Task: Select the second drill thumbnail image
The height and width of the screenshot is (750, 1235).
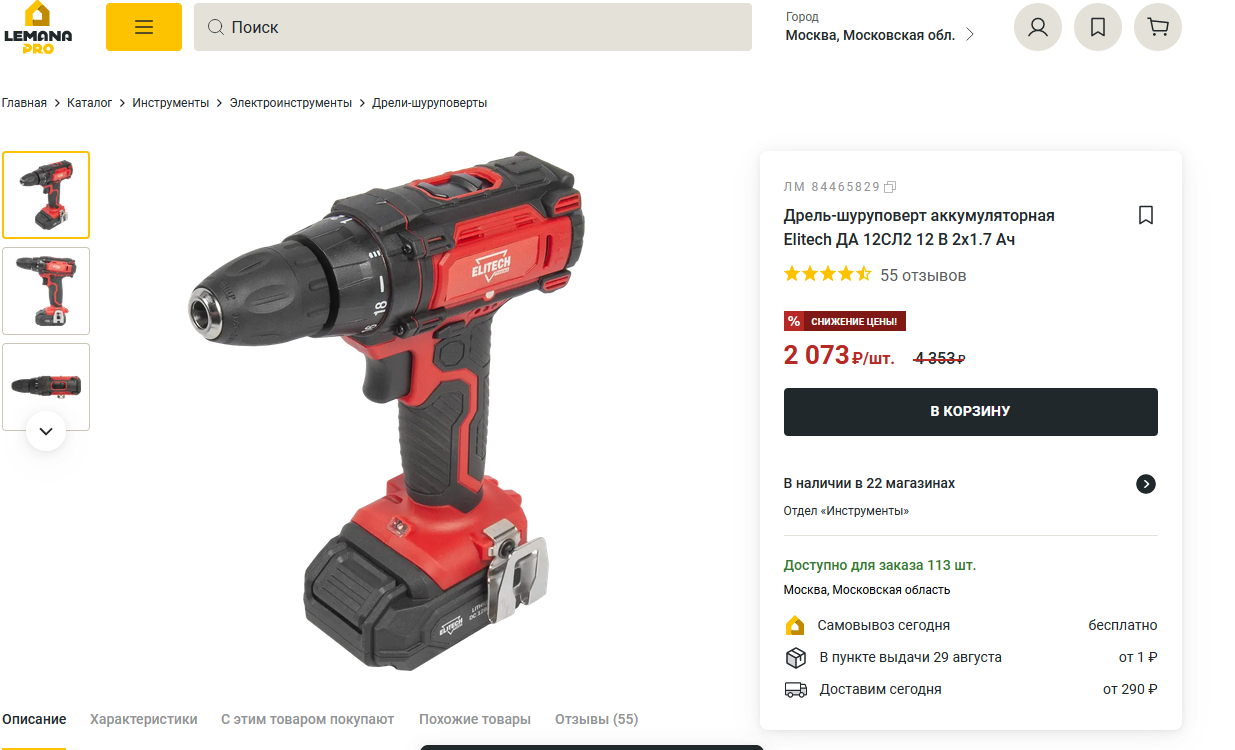Action: coord(46,291)
